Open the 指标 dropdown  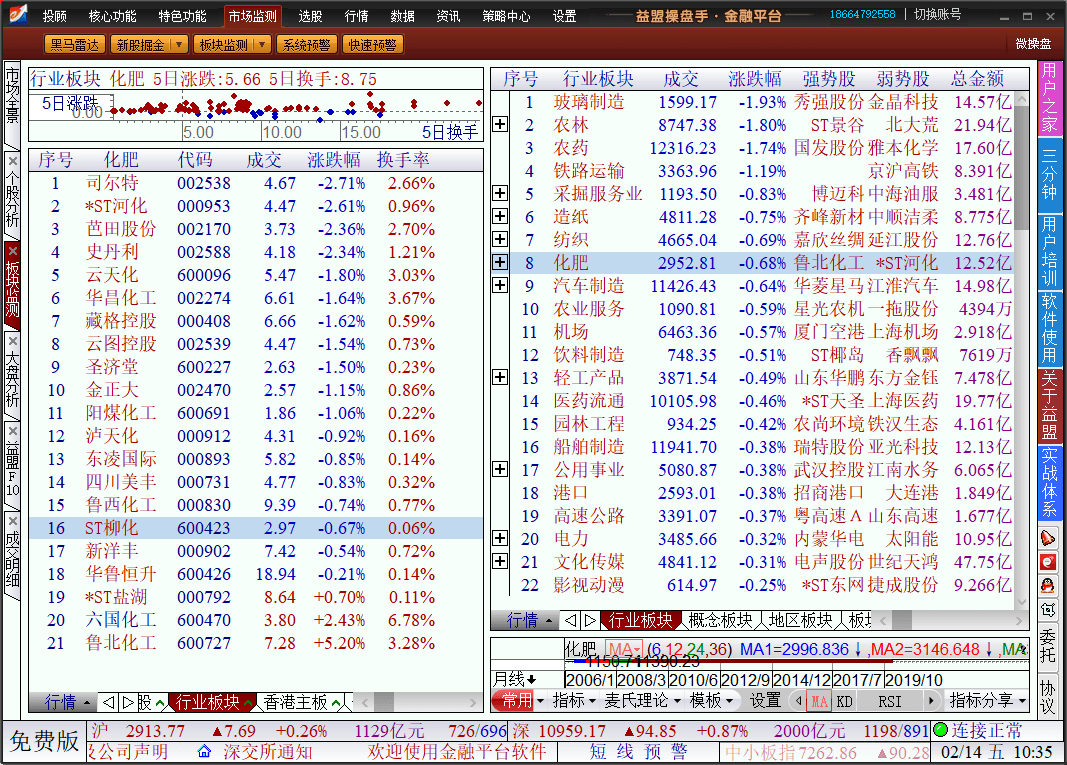click(x=592, y=700)
